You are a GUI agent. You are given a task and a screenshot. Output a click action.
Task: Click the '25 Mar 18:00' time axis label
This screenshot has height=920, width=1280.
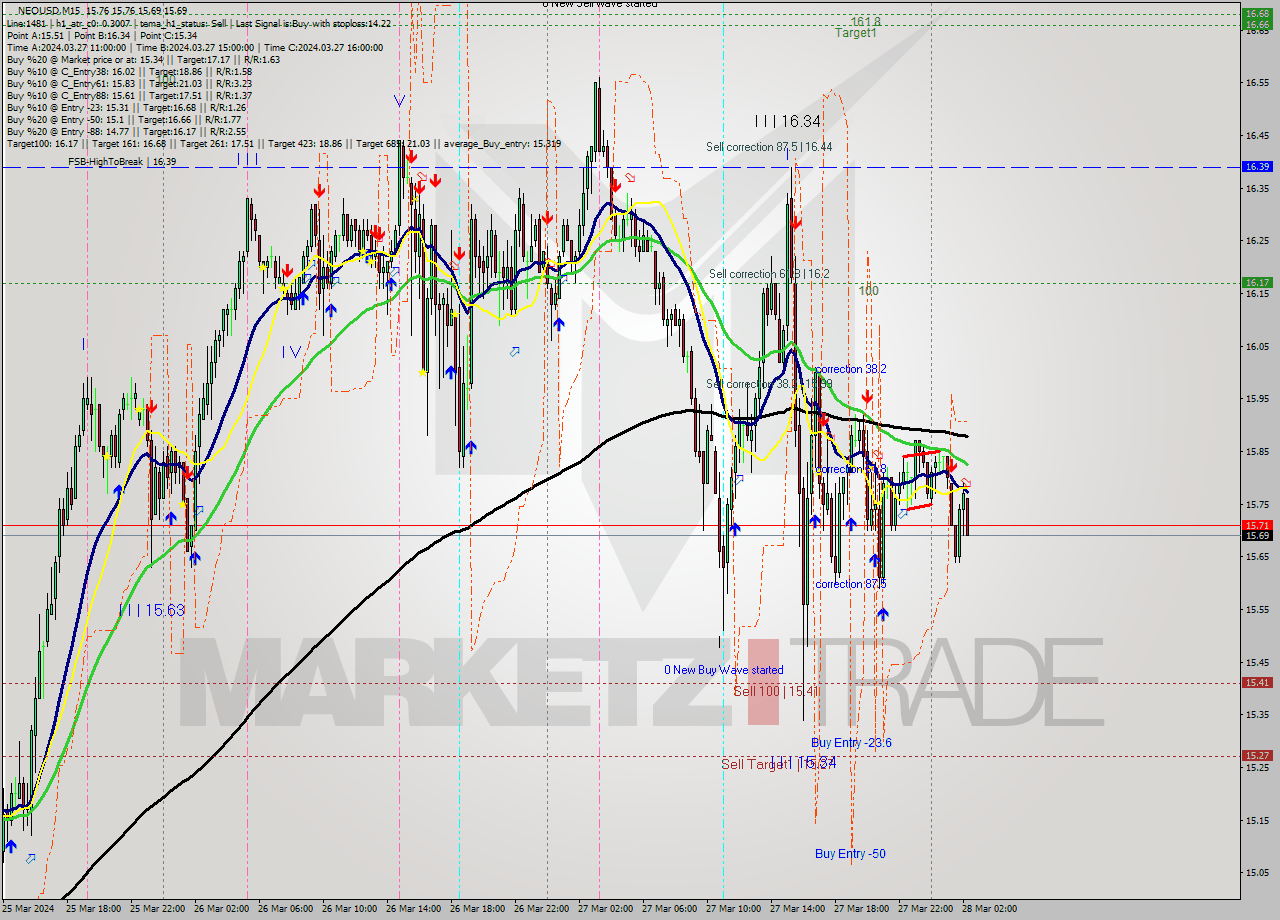coord(95,909)
